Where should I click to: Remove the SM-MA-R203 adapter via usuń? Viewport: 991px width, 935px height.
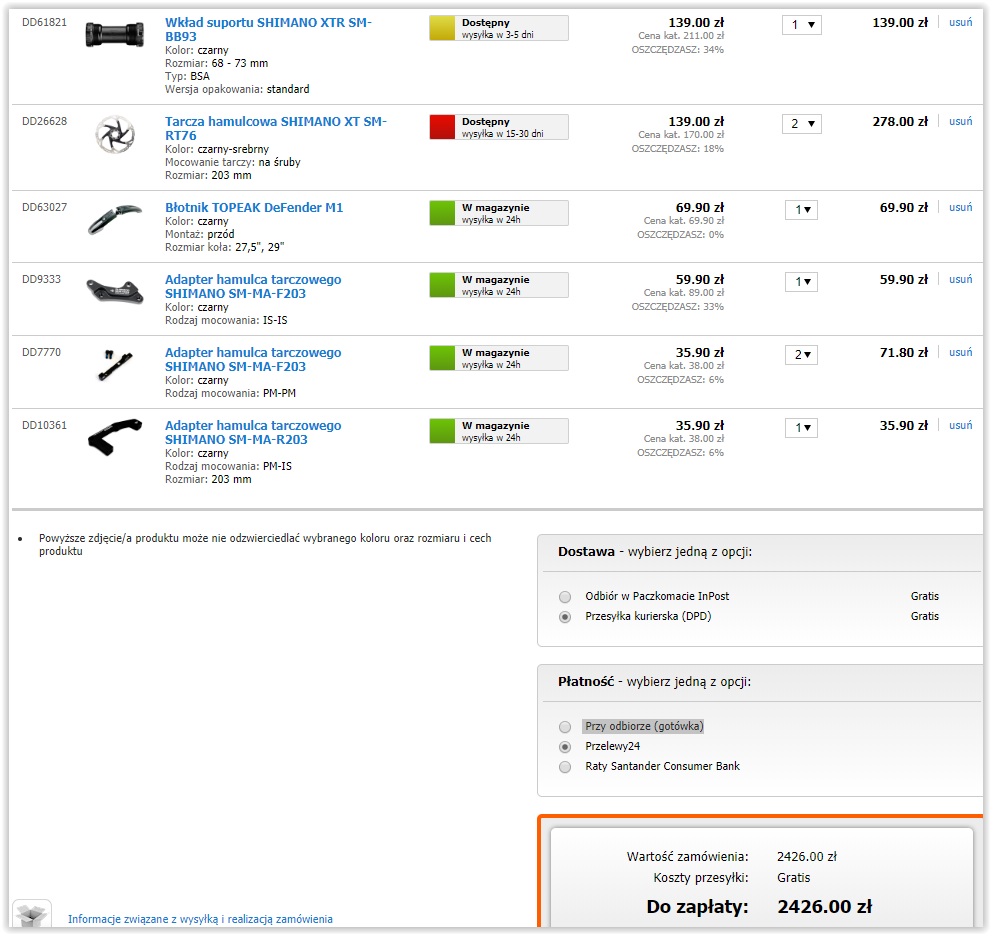[960, 426]
